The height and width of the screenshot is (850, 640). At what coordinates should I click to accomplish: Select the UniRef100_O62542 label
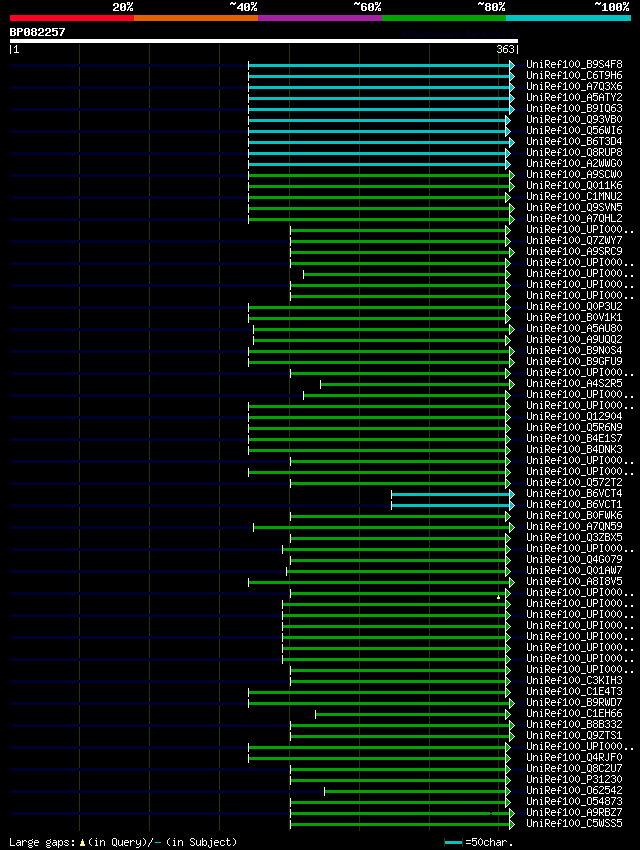click(x=574, y=790)
